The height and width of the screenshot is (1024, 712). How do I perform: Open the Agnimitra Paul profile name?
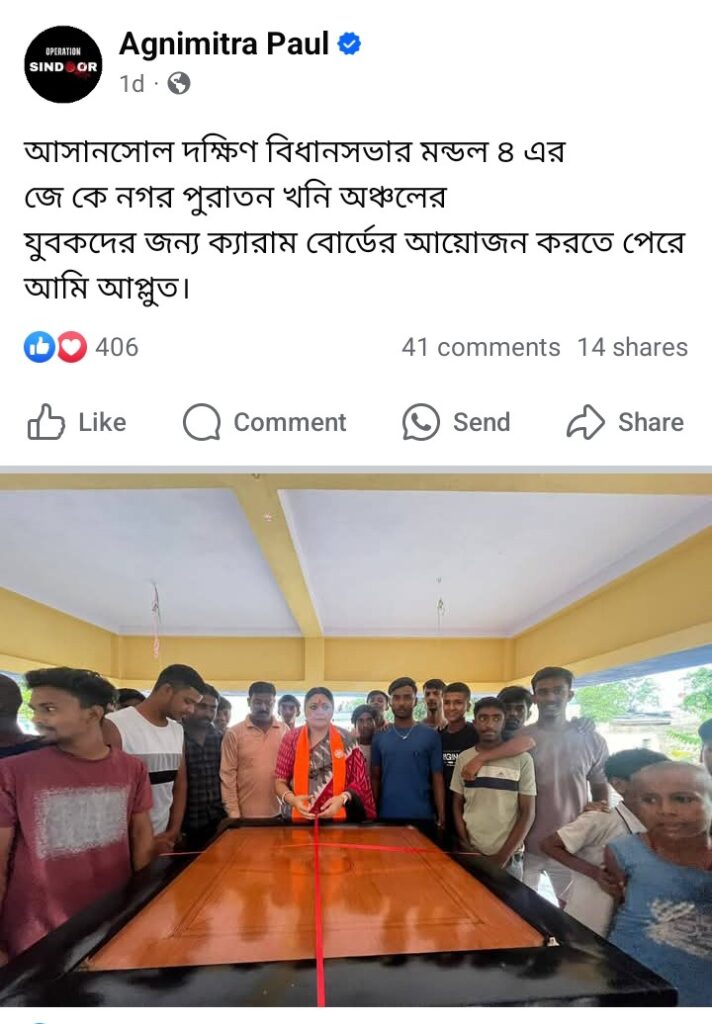[223, 44]
